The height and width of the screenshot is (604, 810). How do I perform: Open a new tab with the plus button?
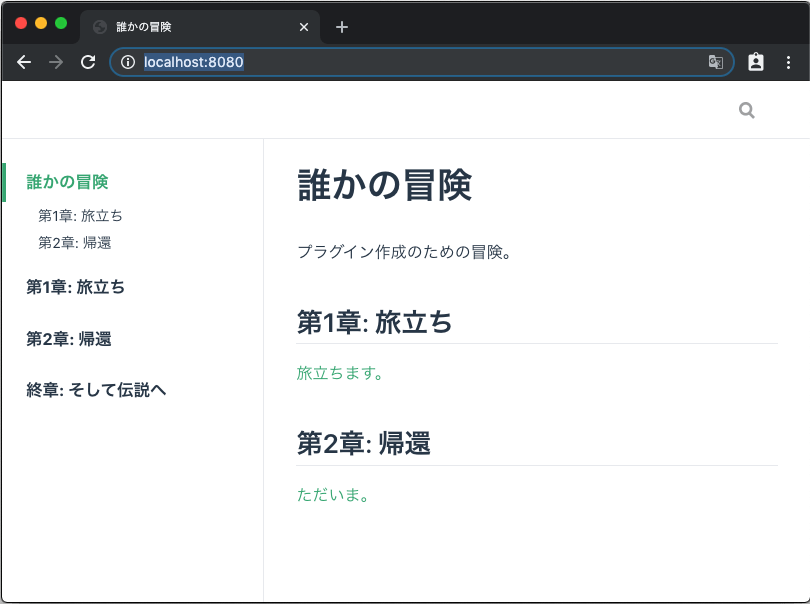(x=341, y=27)
